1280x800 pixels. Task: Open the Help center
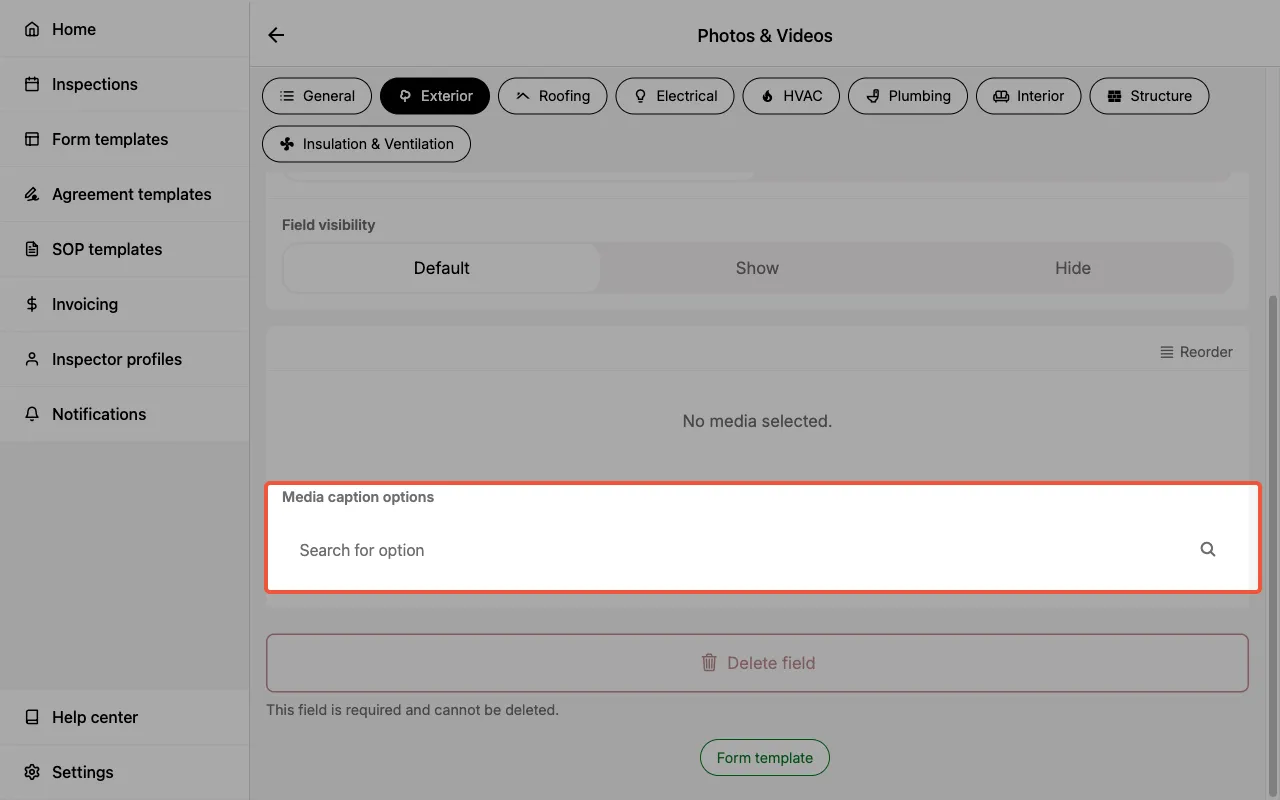[94, 717]
